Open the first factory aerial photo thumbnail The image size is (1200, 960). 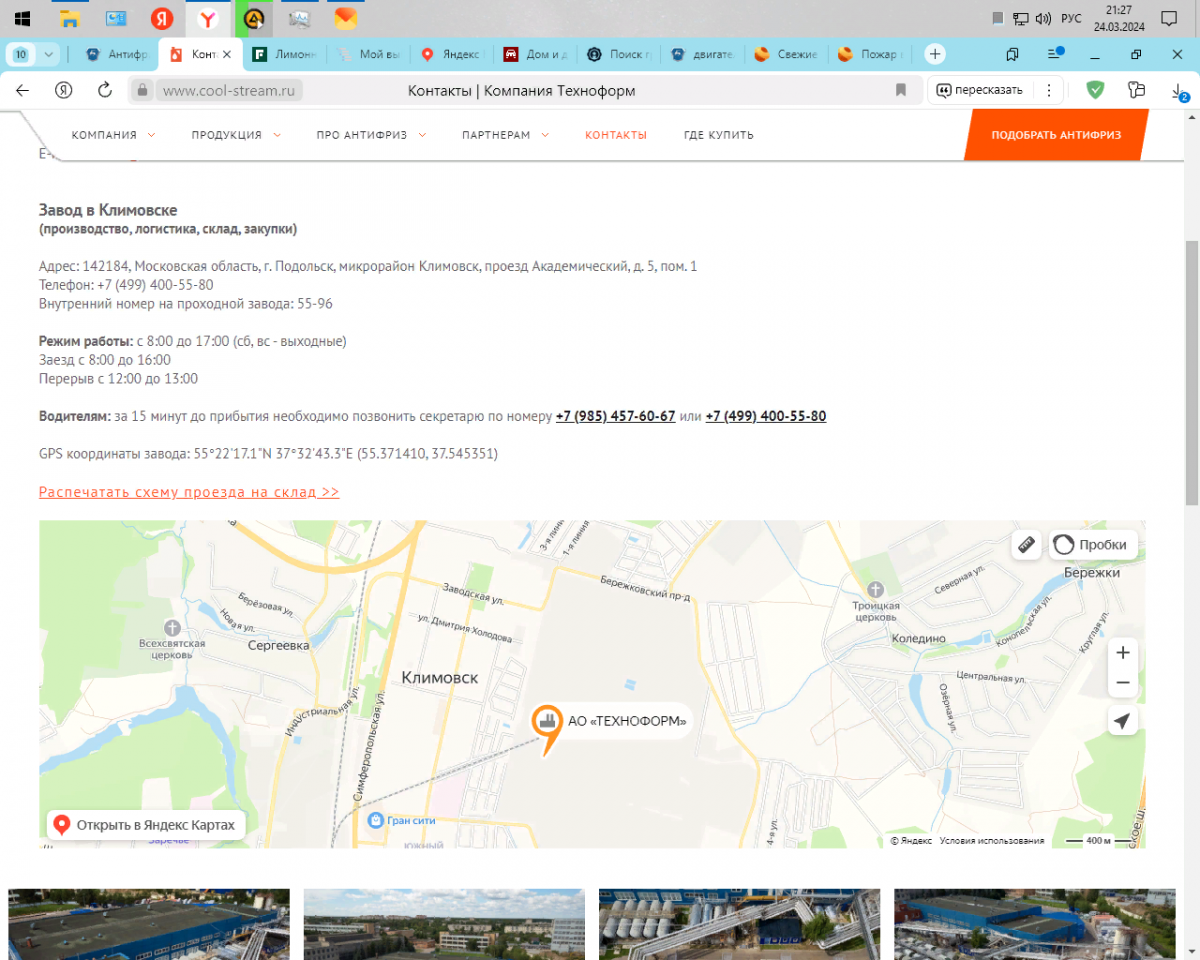pos(149,924)
